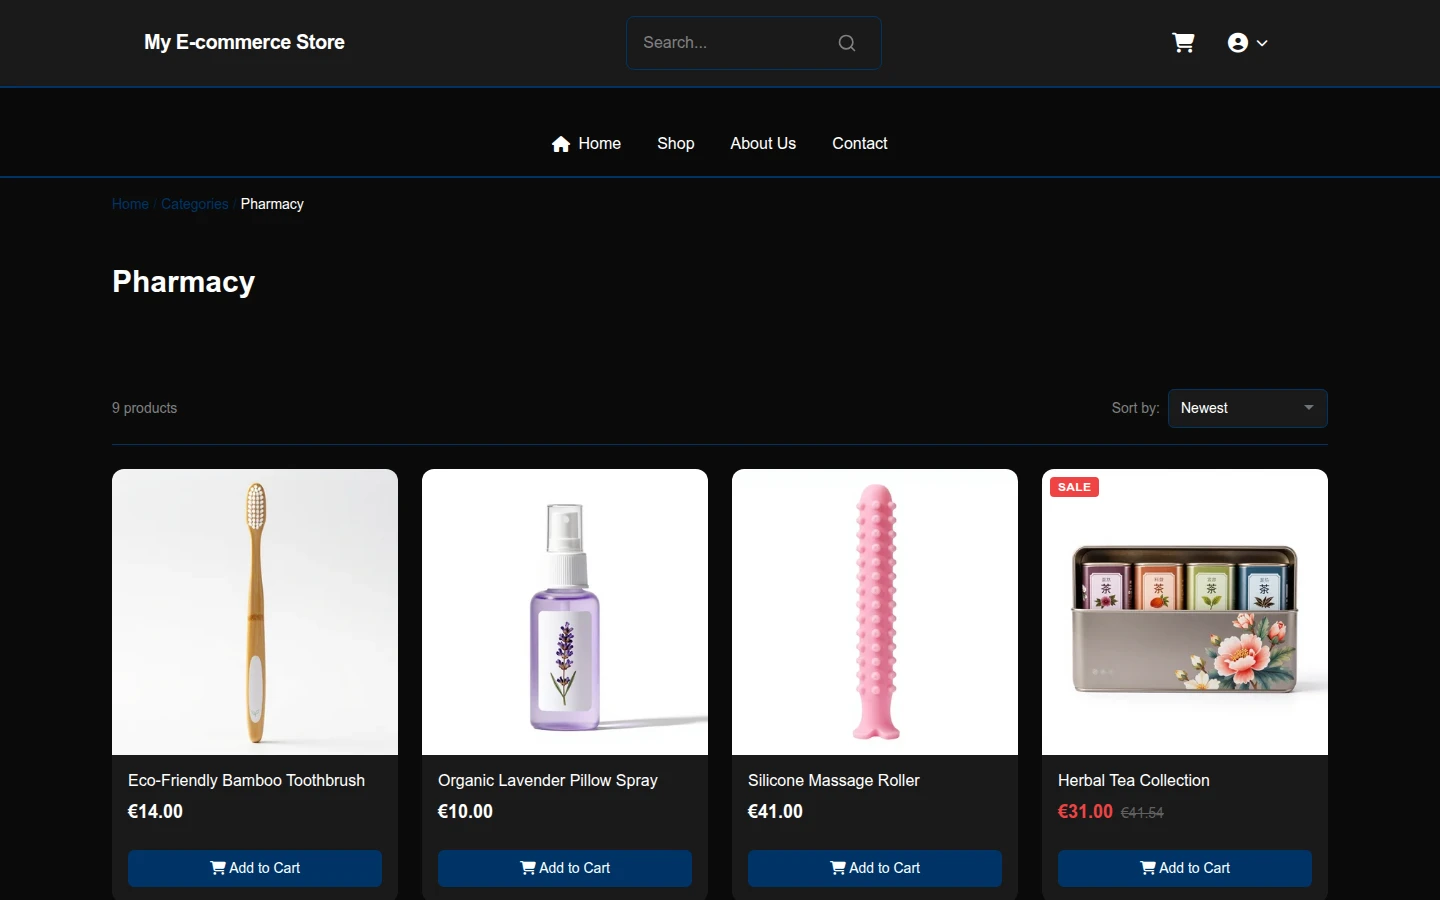Viewport: 1440px width, 900px height.
Task: Click the Home breadcrumb link
Action: (x=130, y=204)
